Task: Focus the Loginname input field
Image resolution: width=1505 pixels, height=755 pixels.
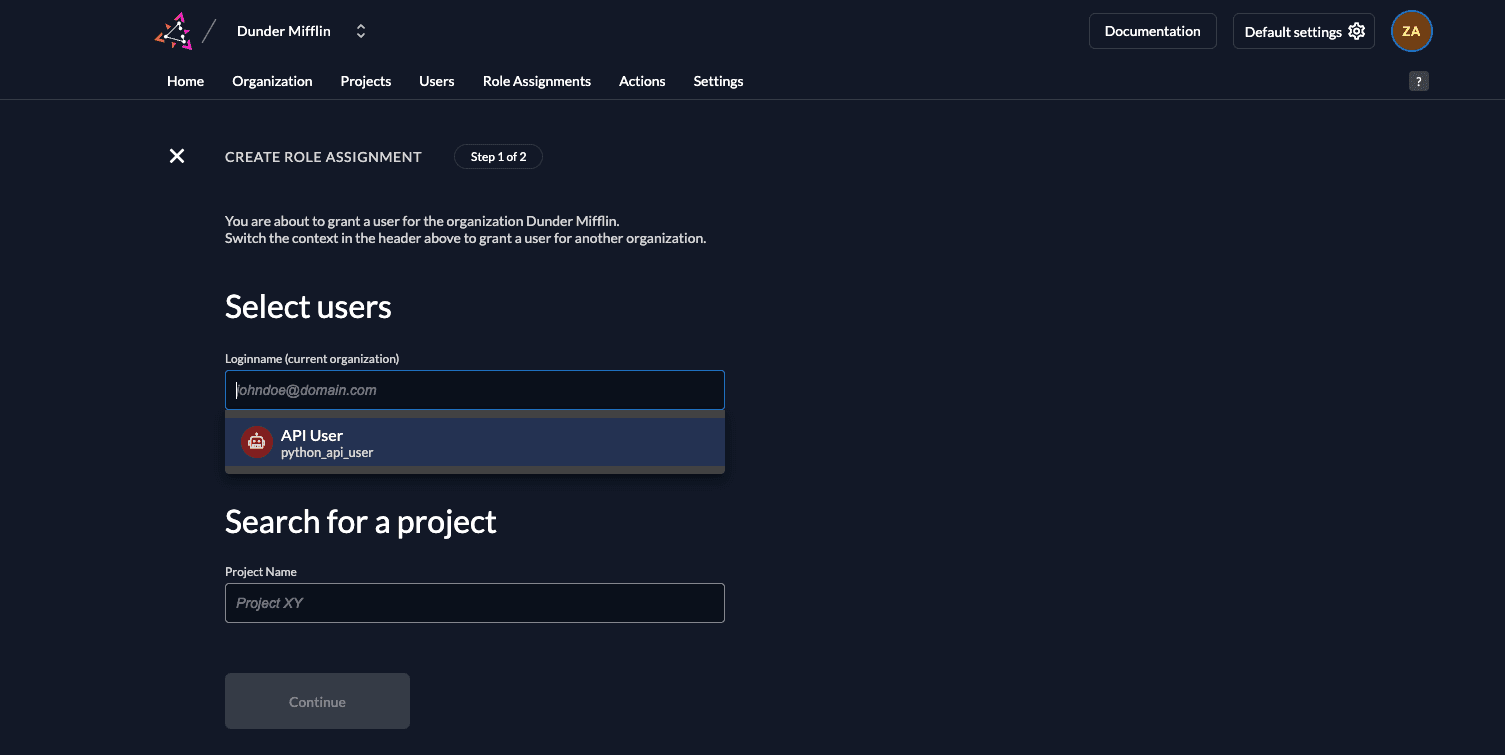Action: 474,390
